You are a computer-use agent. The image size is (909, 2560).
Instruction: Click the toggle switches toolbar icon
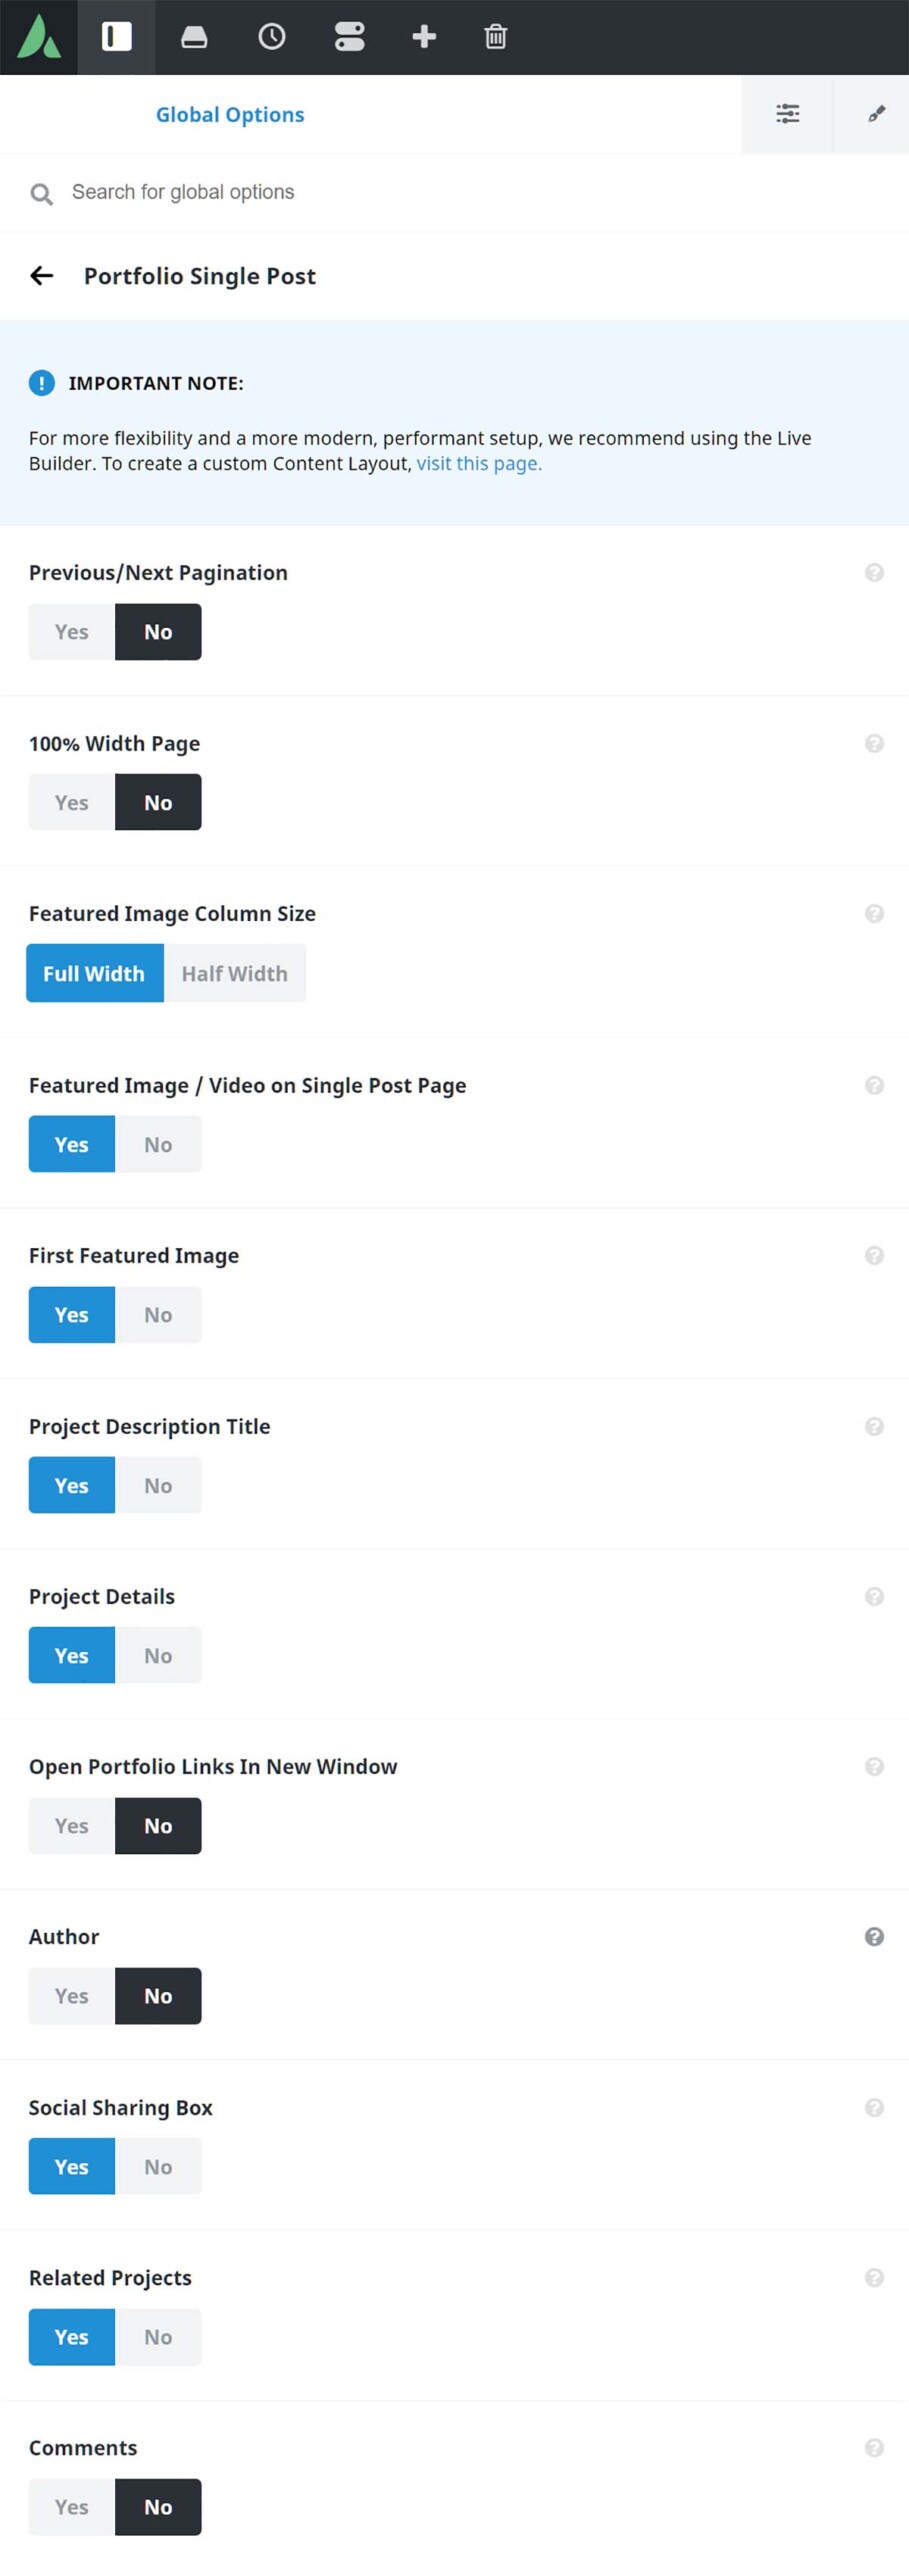point(349,37)
